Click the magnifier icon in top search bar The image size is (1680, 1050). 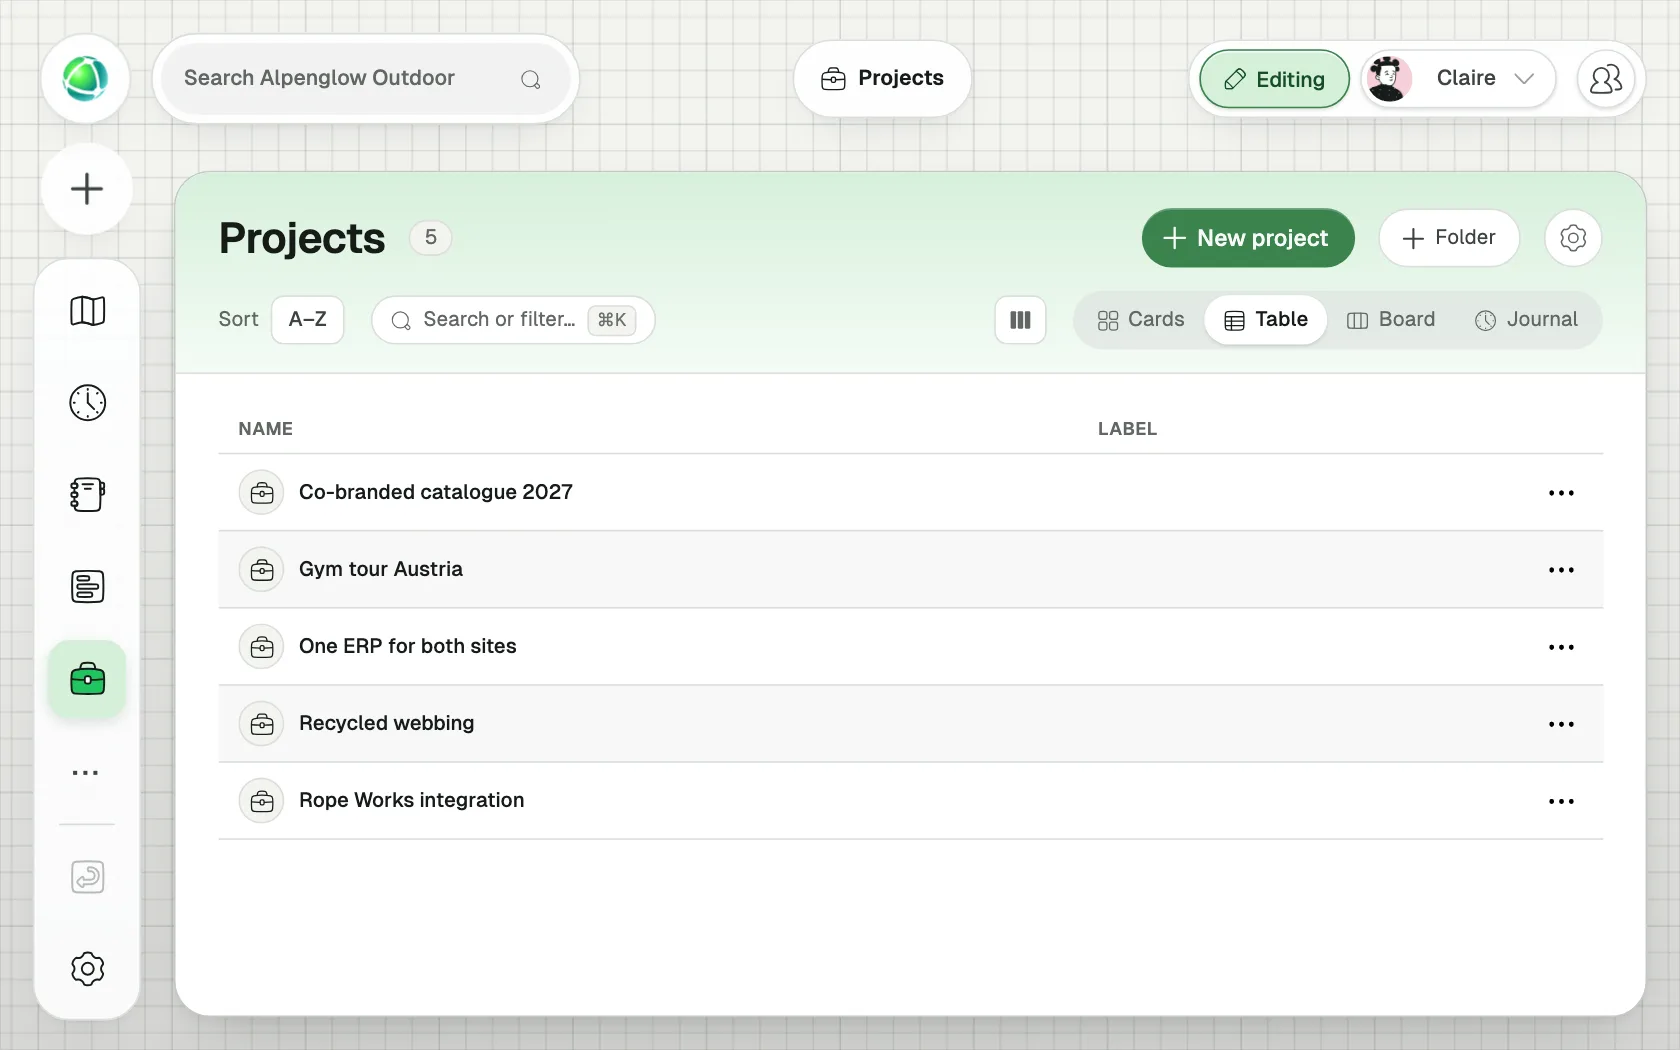click(x=531, y=79)
